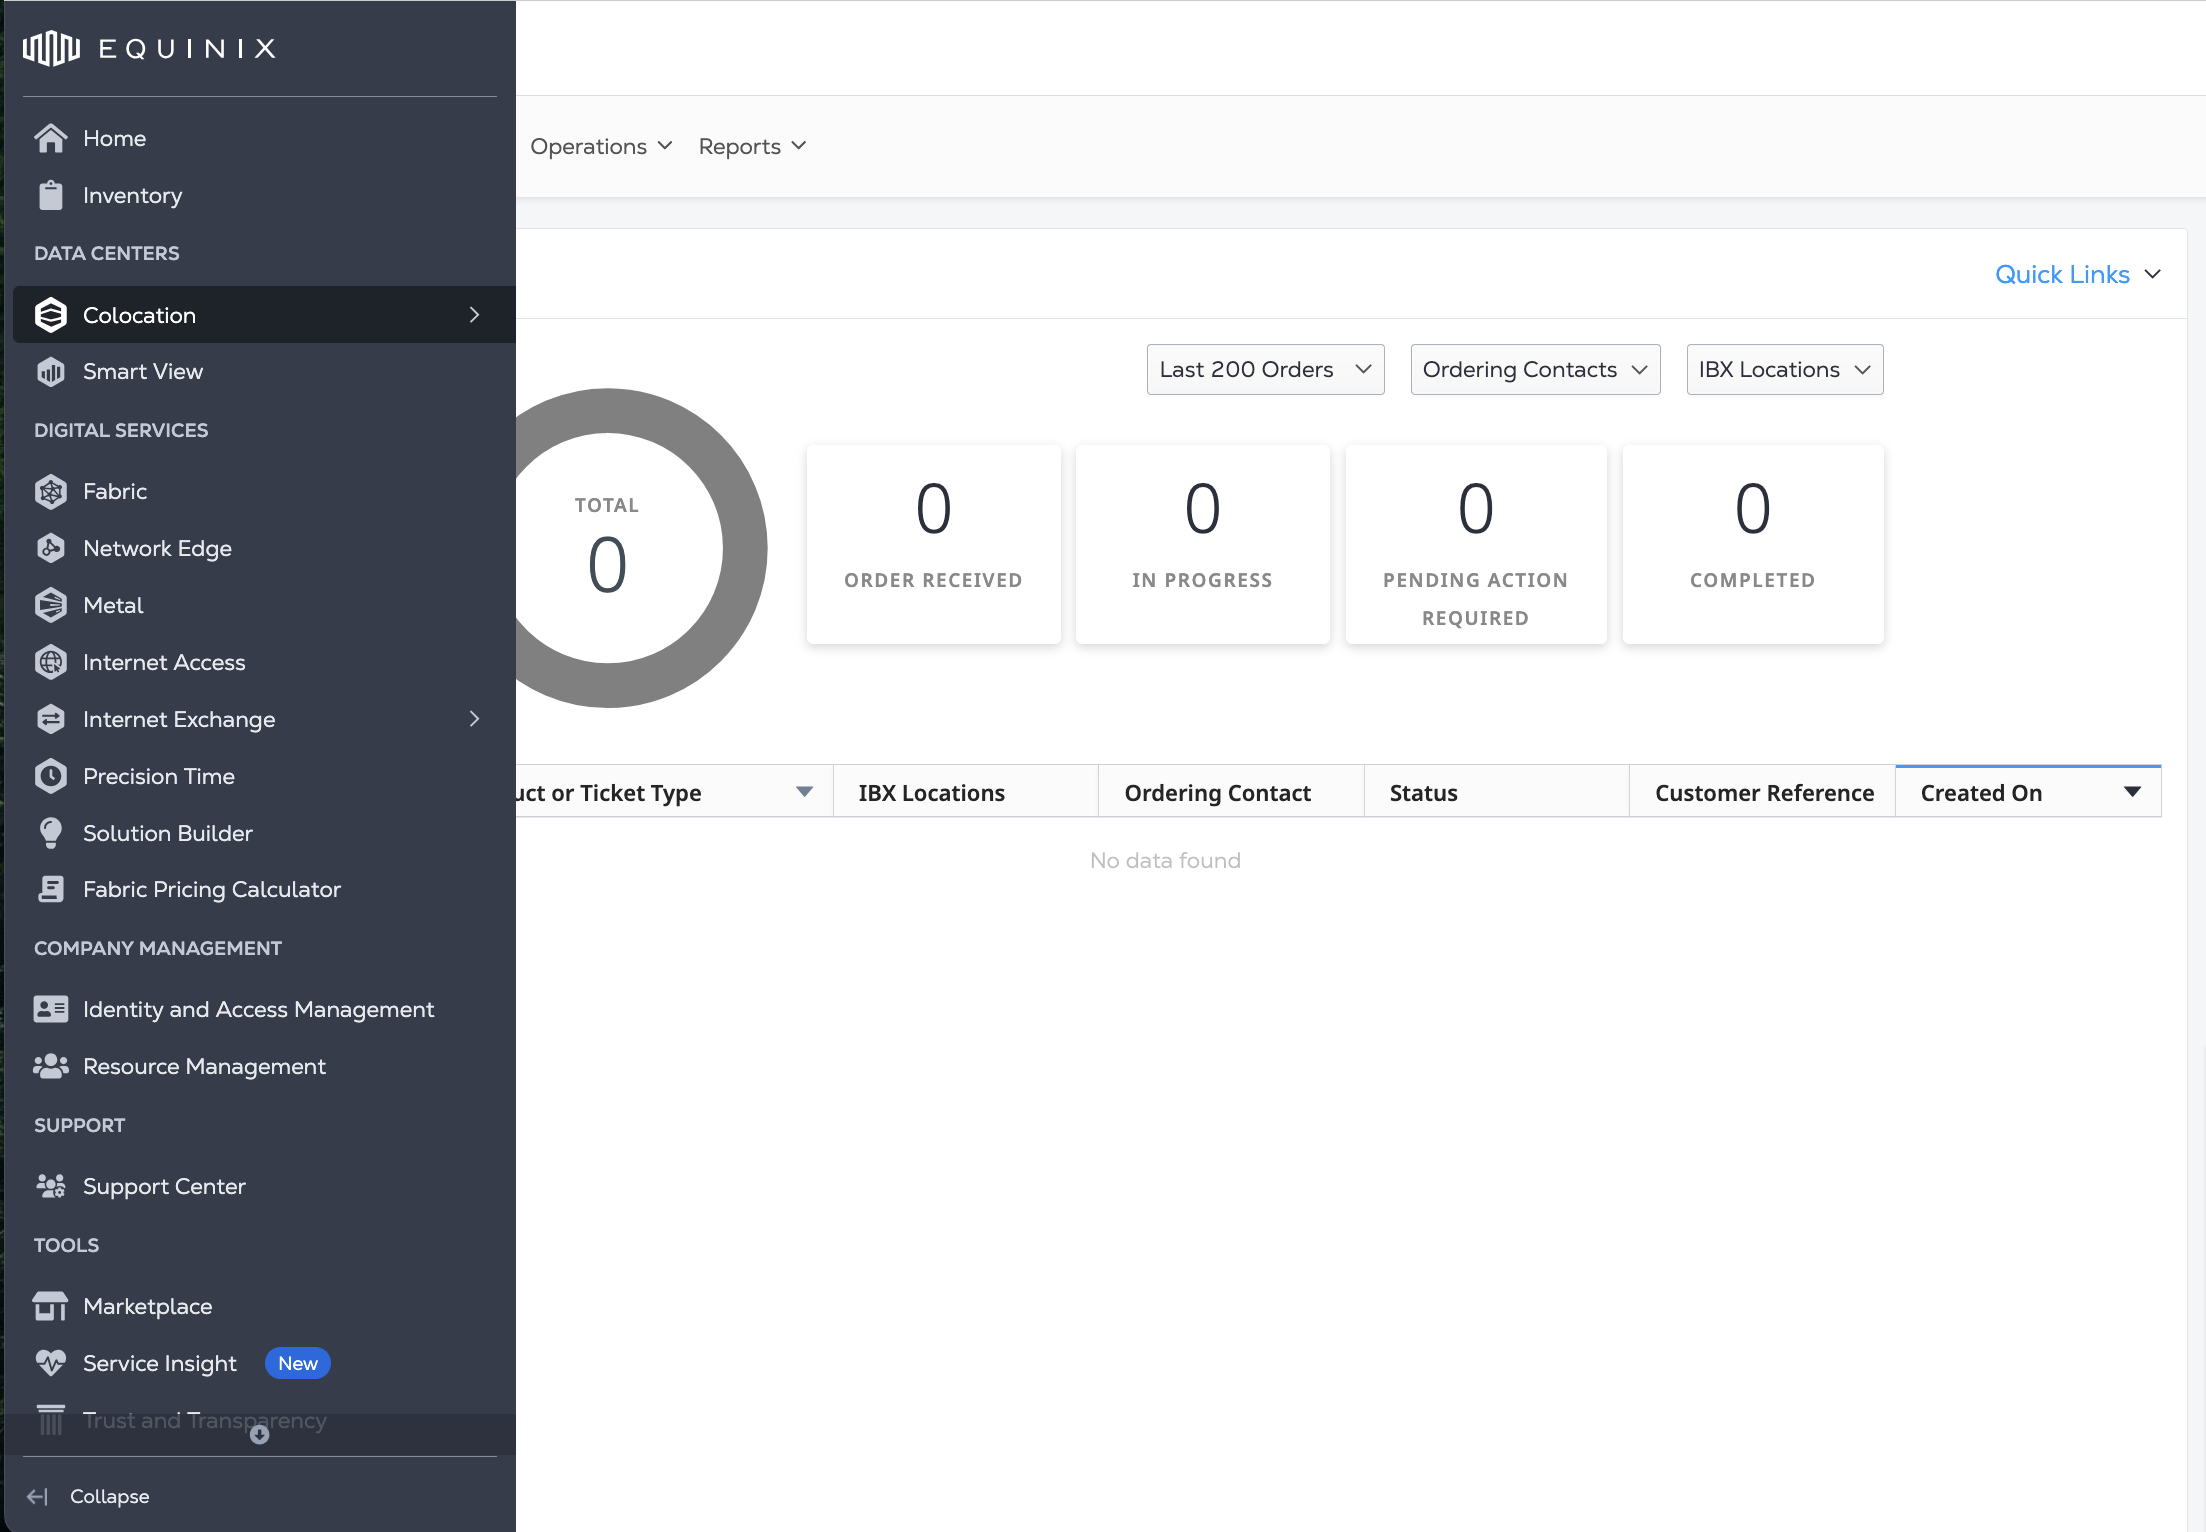Click the Fabric Pricing Calculator icon
The width and height of the screenshot is (2206, 1532).
[x=51, y=889]
